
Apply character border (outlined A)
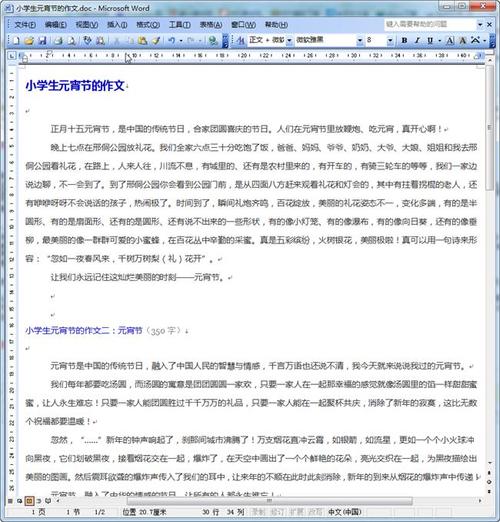pos(450,41)
